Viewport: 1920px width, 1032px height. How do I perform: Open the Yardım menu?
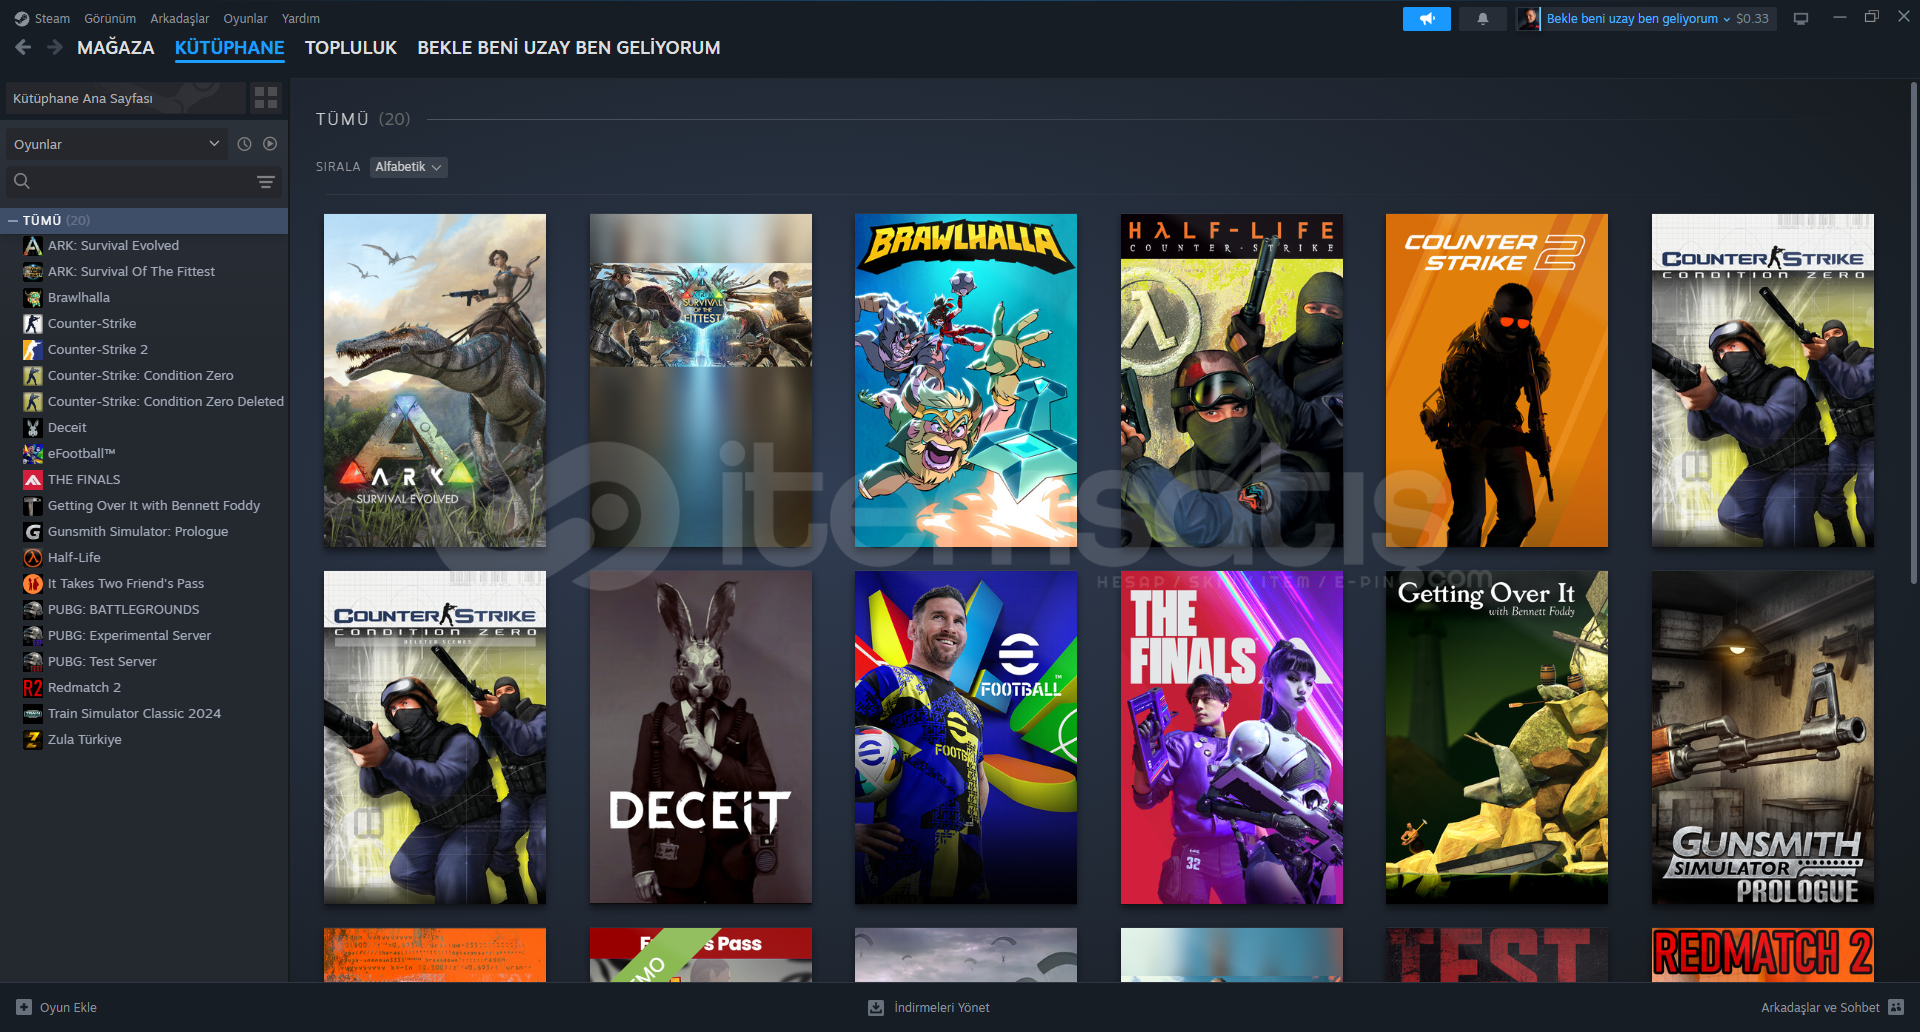click(301, 19)
